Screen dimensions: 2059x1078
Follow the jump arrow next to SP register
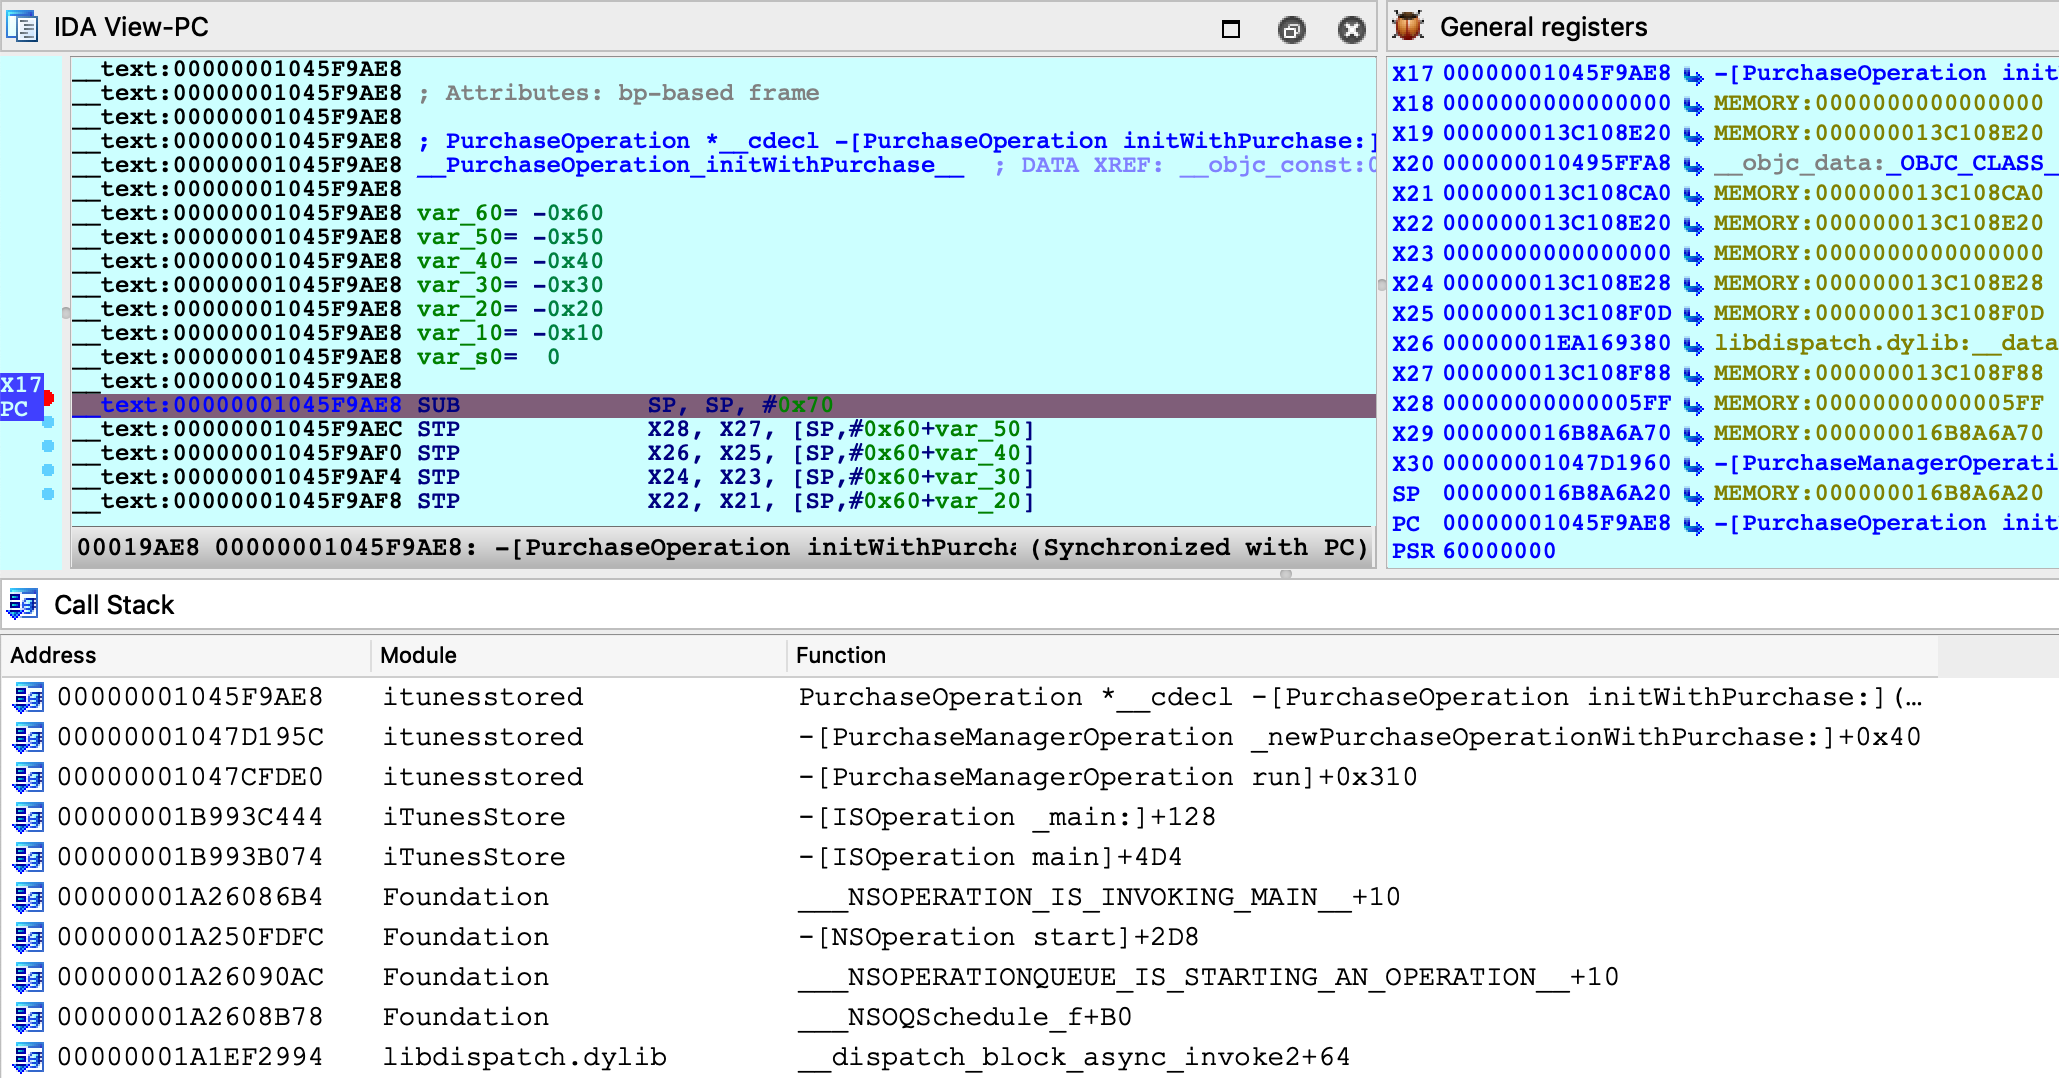click(x=1693, y=495)
